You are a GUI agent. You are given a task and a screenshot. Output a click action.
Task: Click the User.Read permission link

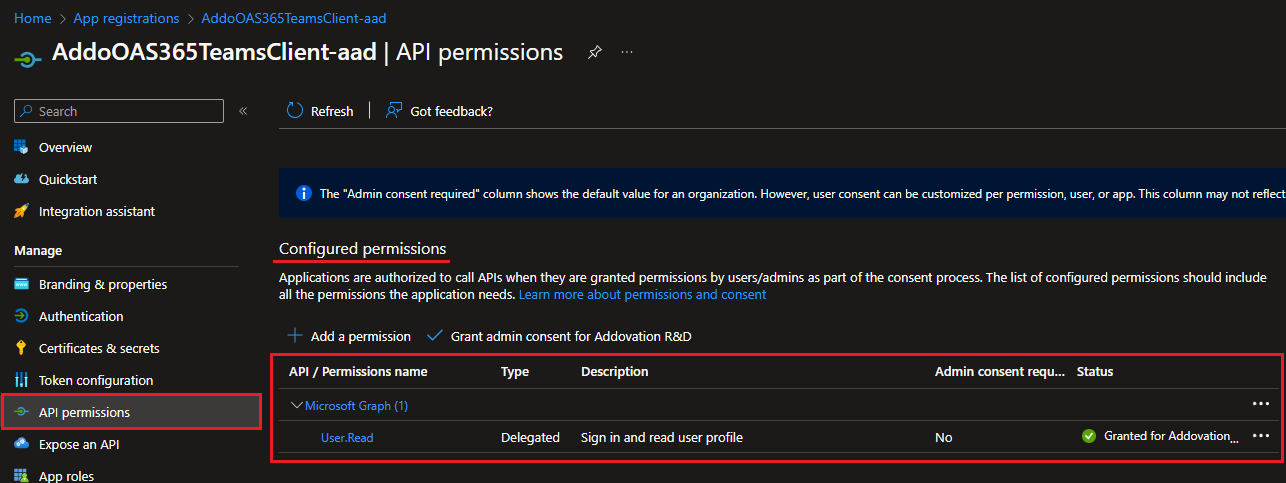[347, 437]
